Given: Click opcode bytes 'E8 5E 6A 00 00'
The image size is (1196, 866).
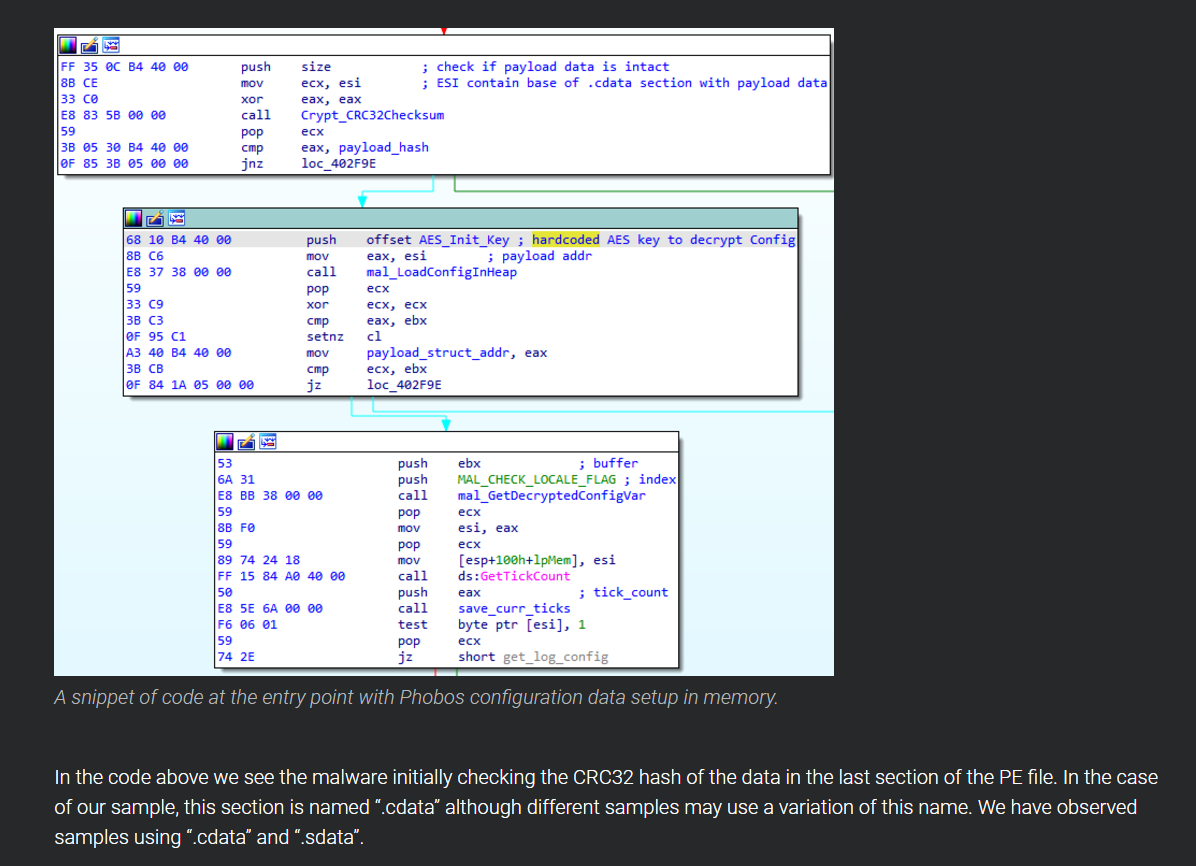Looking at the screenshot, I should (x=270, y=609).
